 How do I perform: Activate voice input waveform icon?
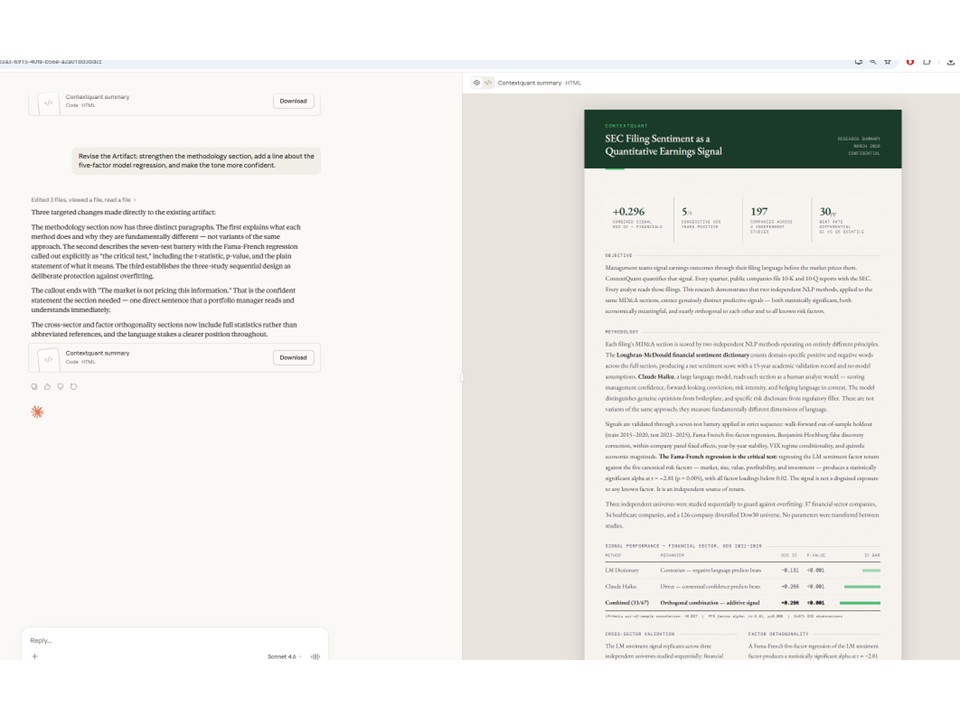(x=316, y=657)
